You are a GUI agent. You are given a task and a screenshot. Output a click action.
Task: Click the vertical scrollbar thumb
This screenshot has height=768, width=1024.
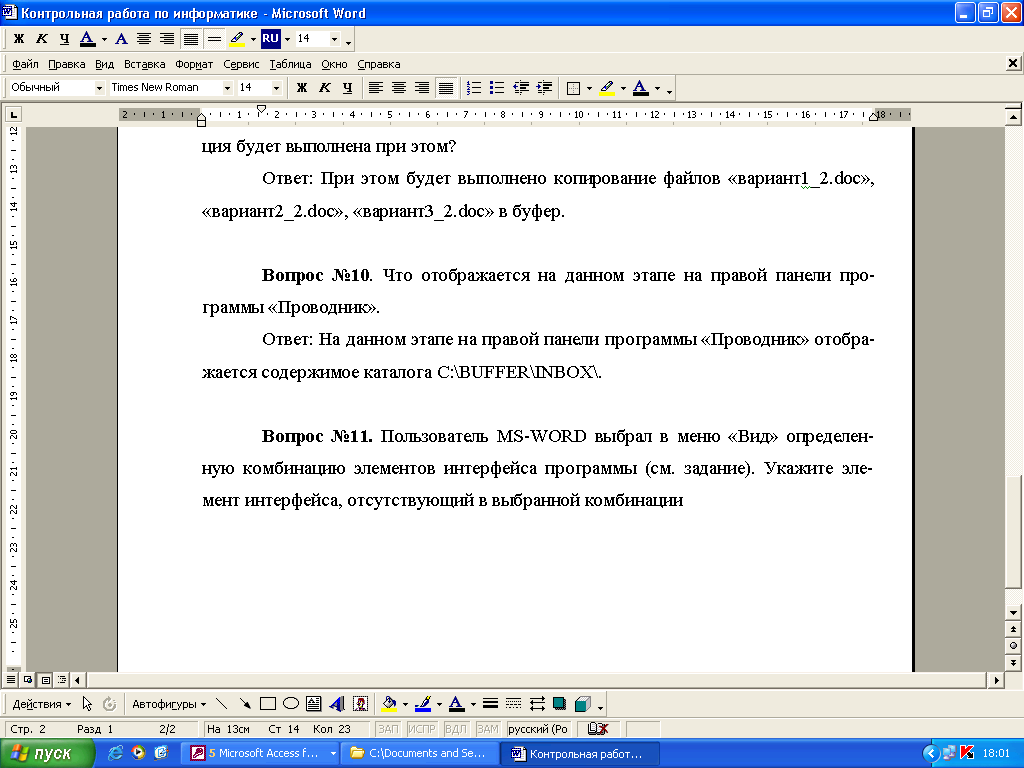point(1013,531)
